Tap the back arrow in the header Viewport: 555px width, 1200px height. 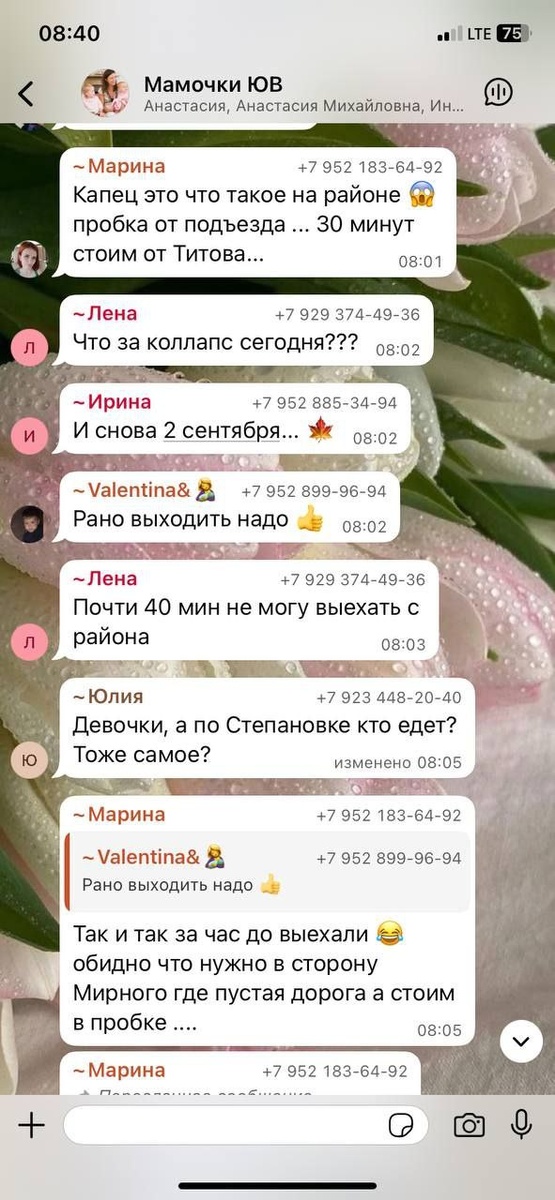[x=26, y=94]
